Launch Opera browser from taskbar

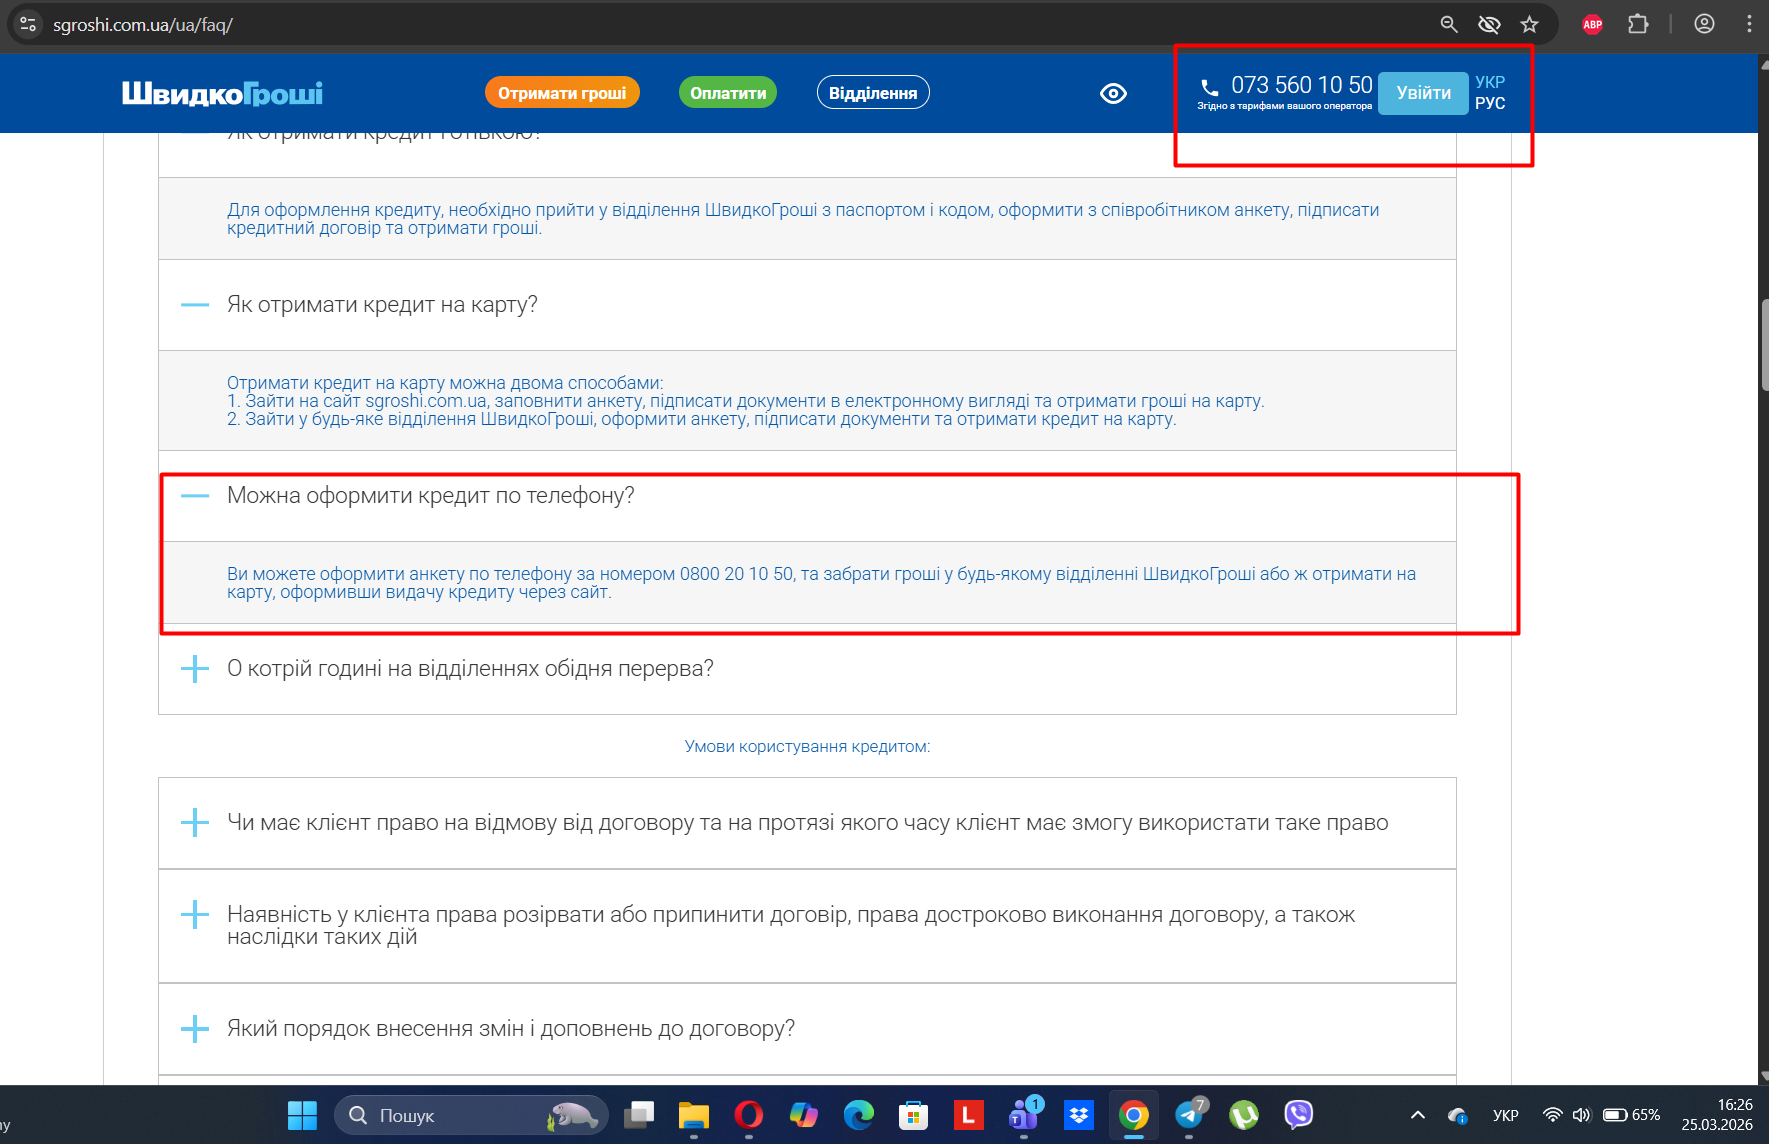click(749, 1115)
